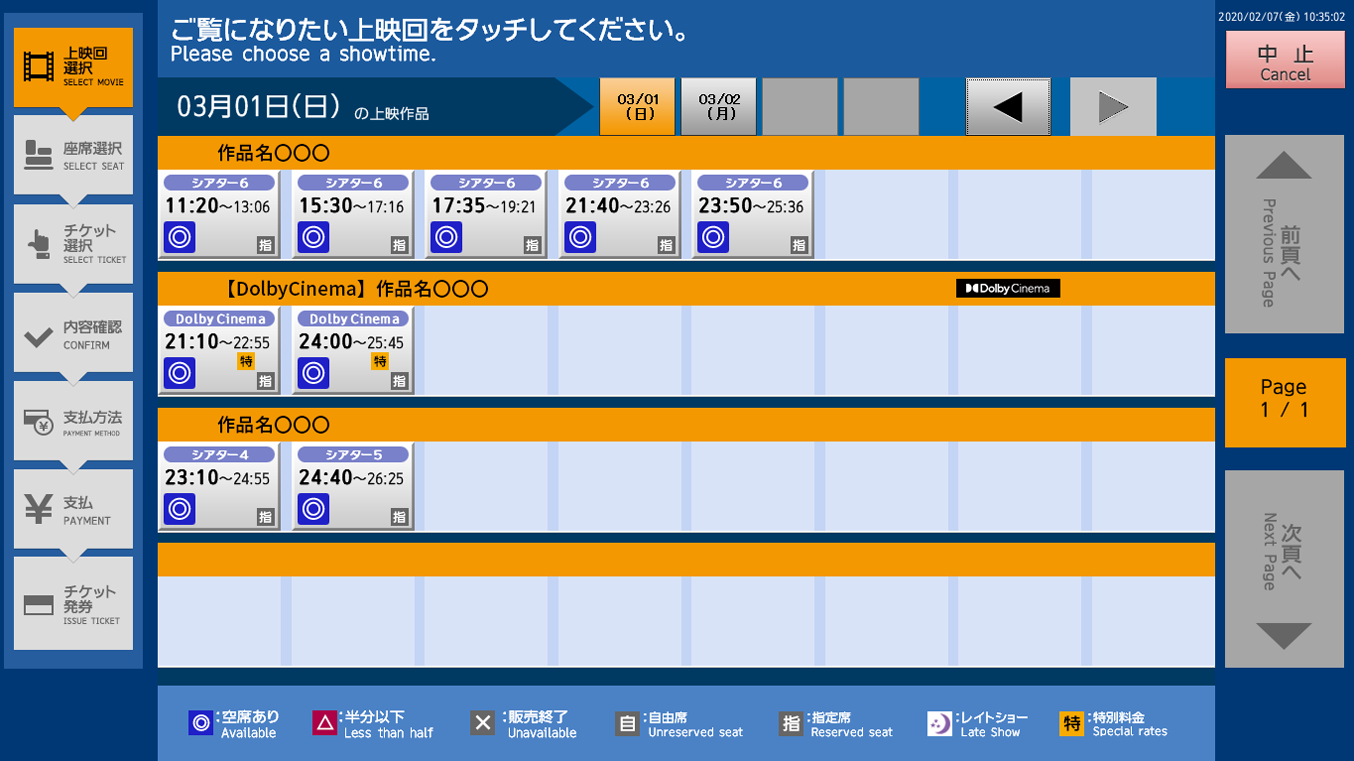
Task: Open the Select Seat step
Action: click(73, 155)
